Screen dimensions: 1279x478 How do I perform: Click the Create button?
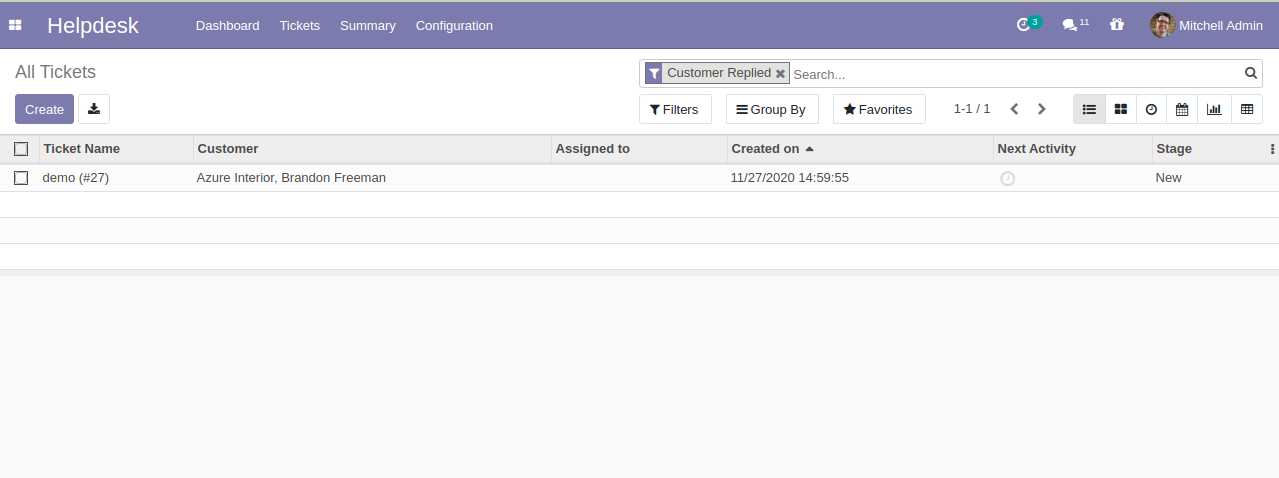coord(44,109)
